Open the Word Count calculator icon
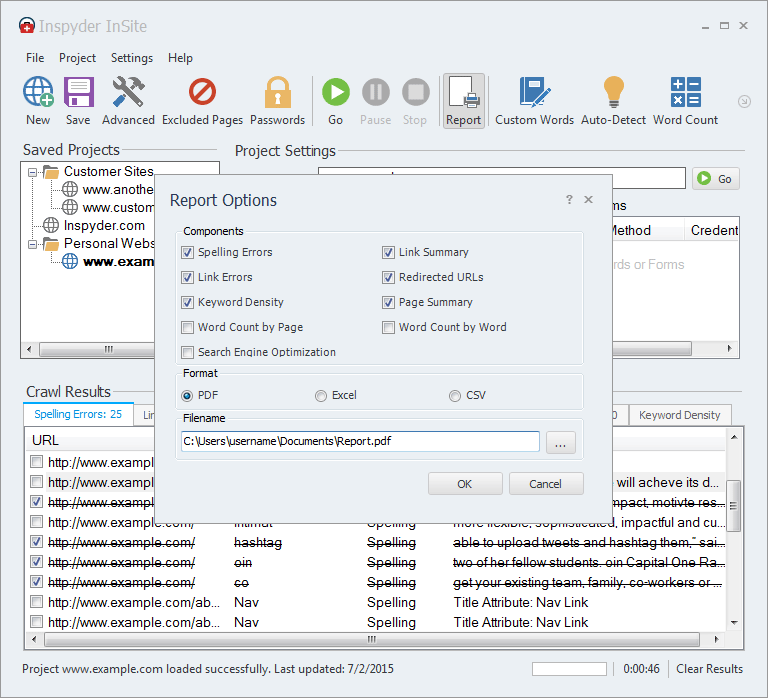Image resolution: width=768 pixels, height=698 pixels. coord(686,92)
